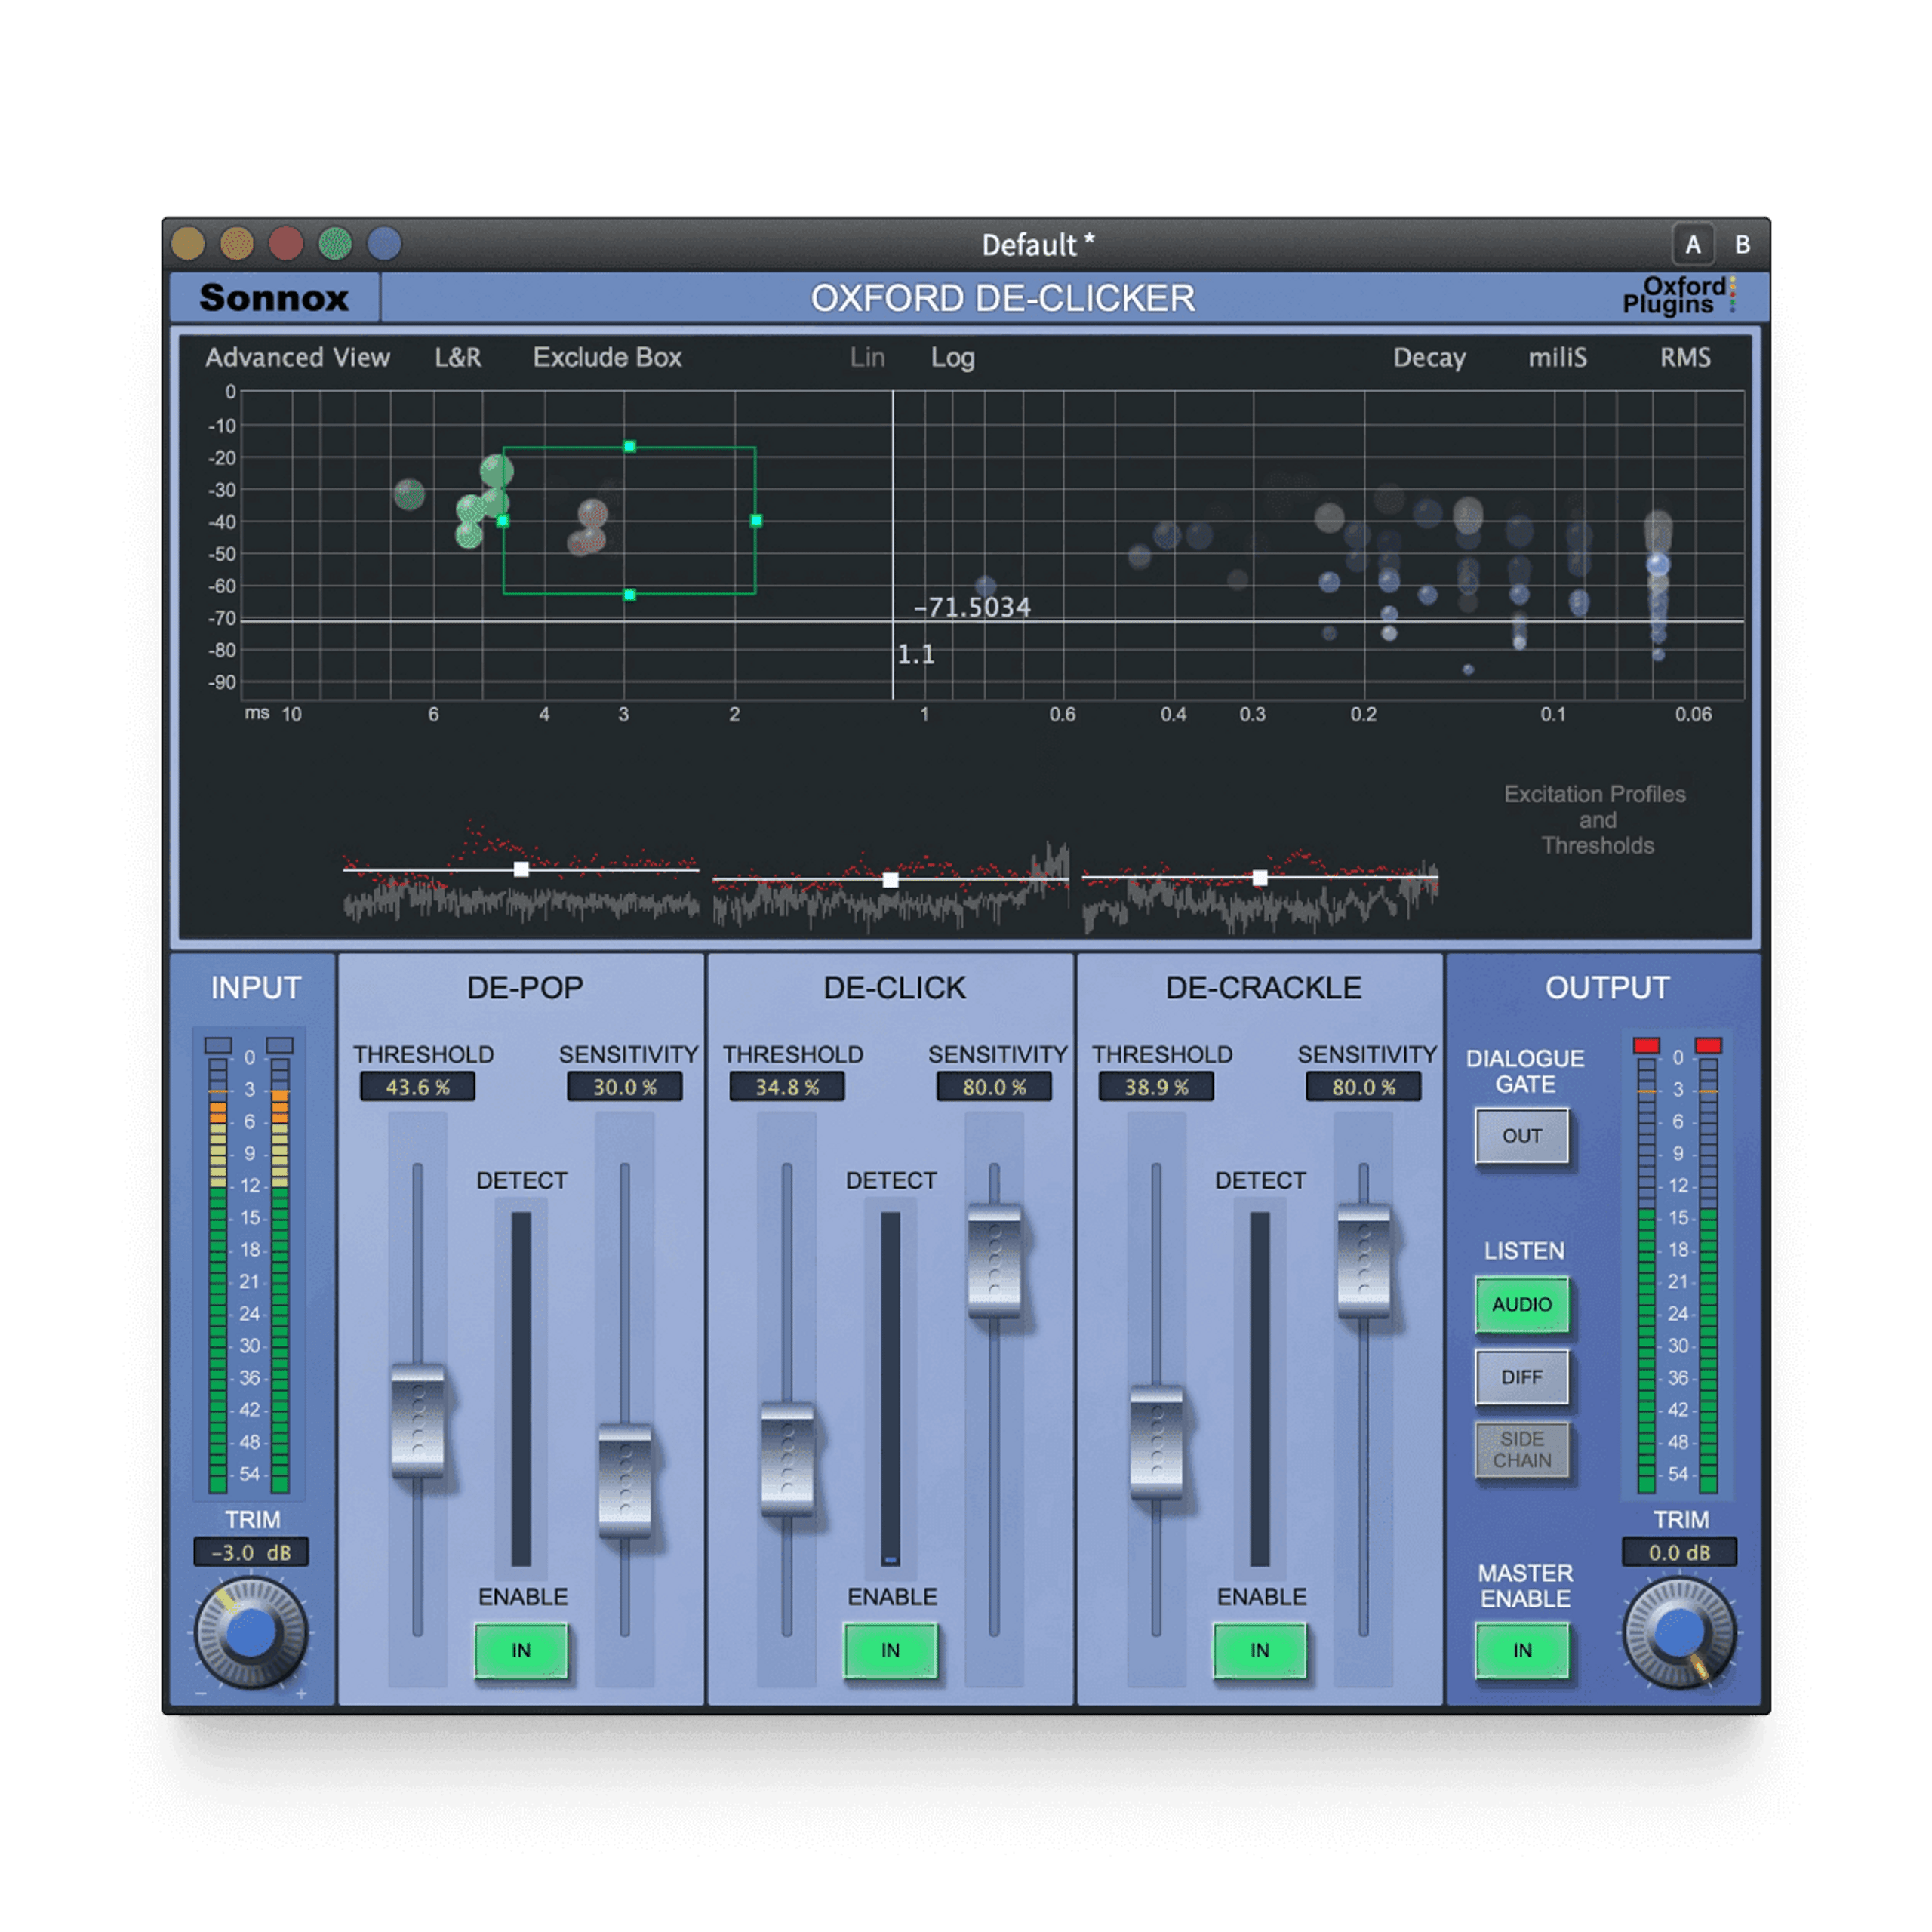Click the De-Crackle threshold fader

click(x=1156, y=1442)
